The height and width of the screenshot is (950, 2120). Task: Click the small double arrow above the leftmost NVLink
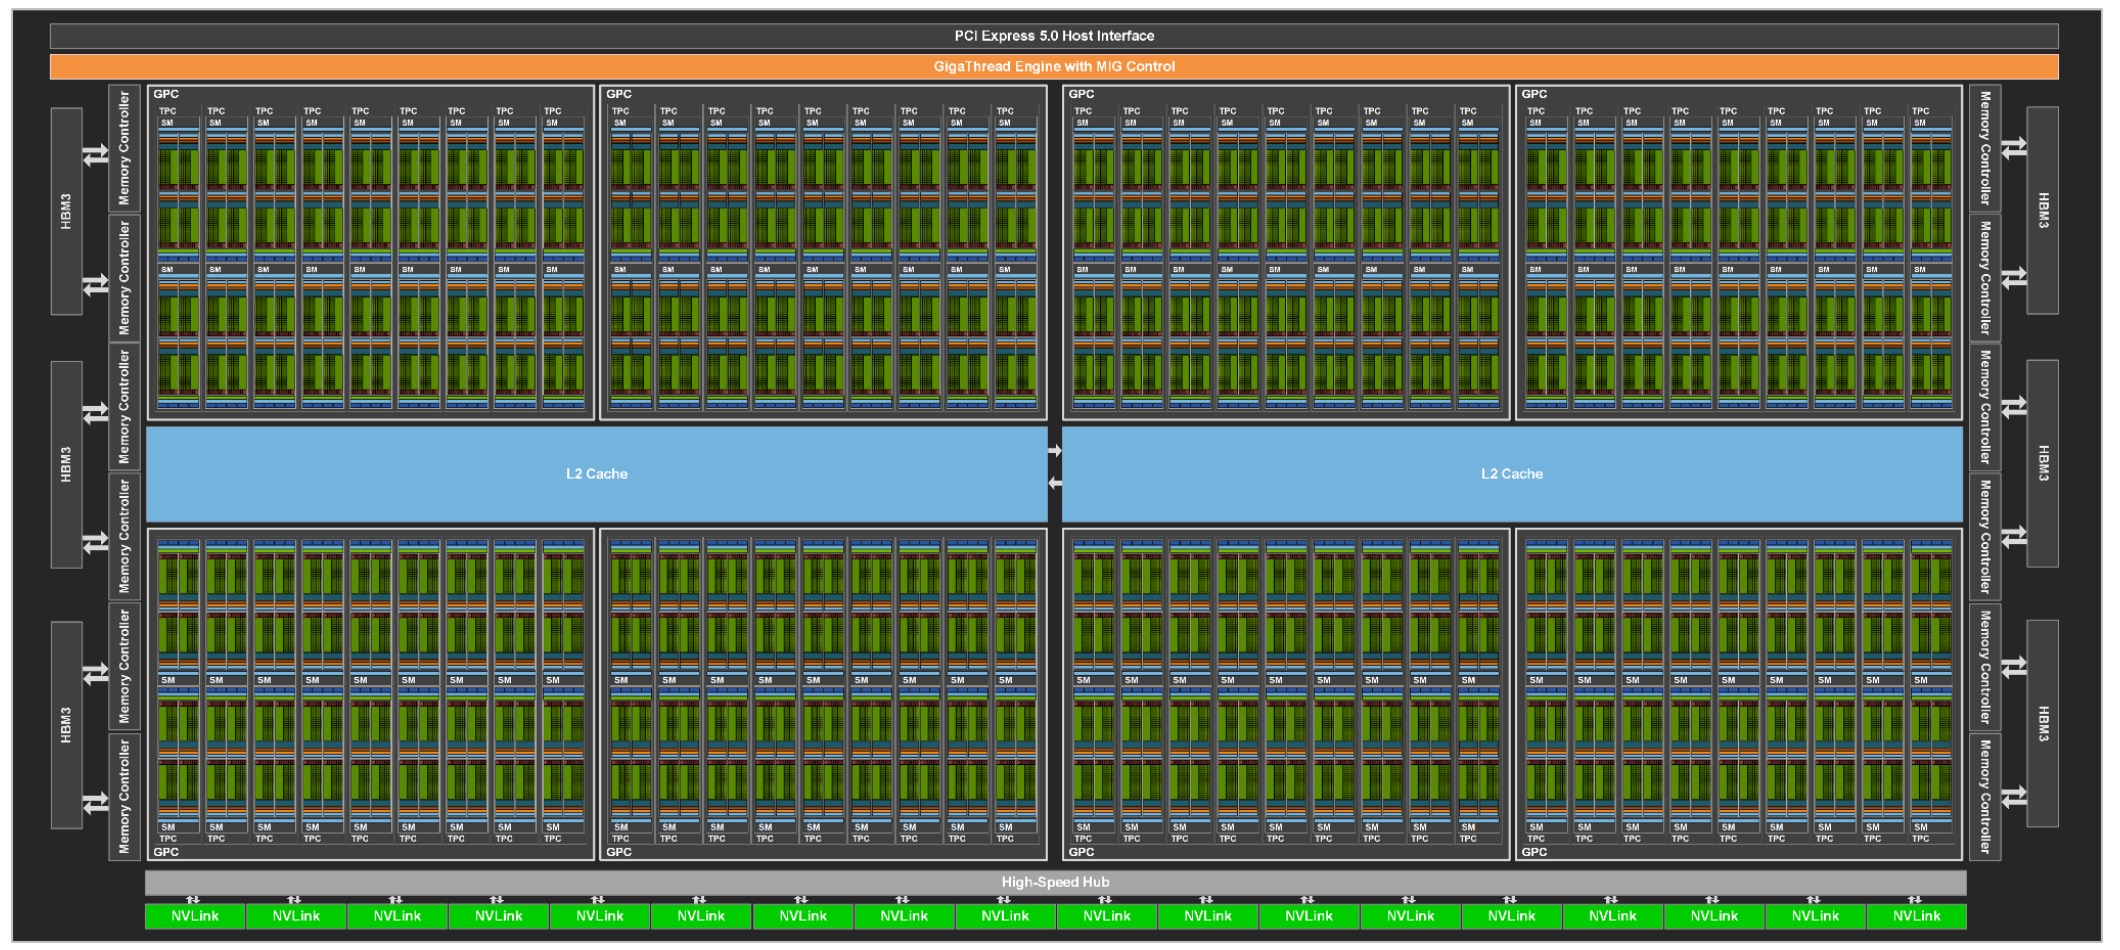point(193,899)
